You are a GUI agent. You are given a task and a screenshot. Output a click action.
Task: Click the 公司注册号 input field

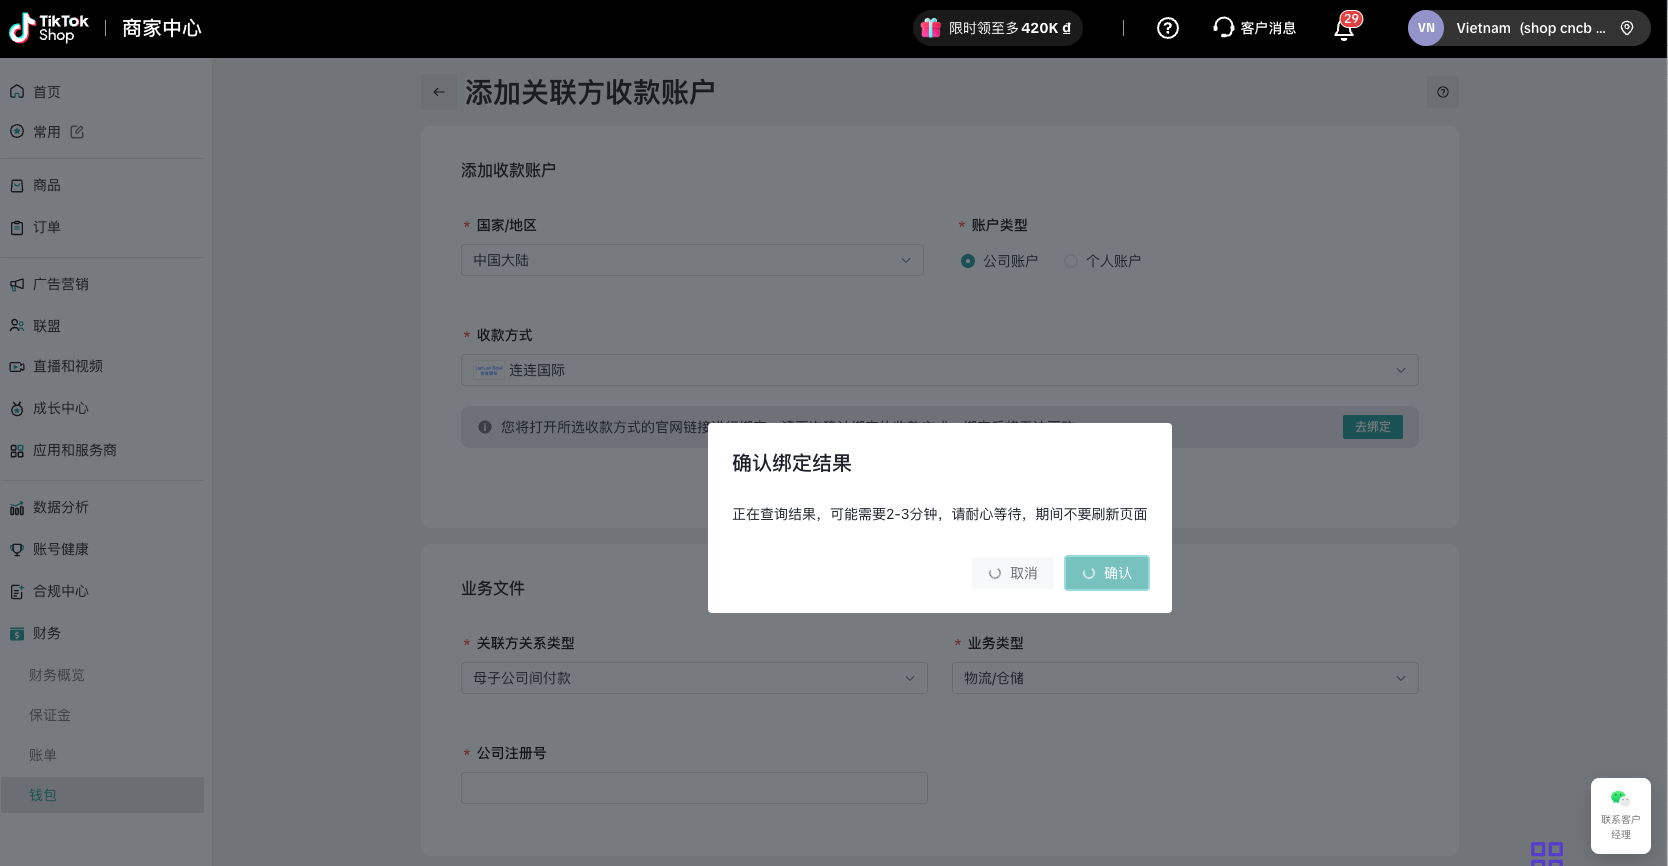point(694,788)
